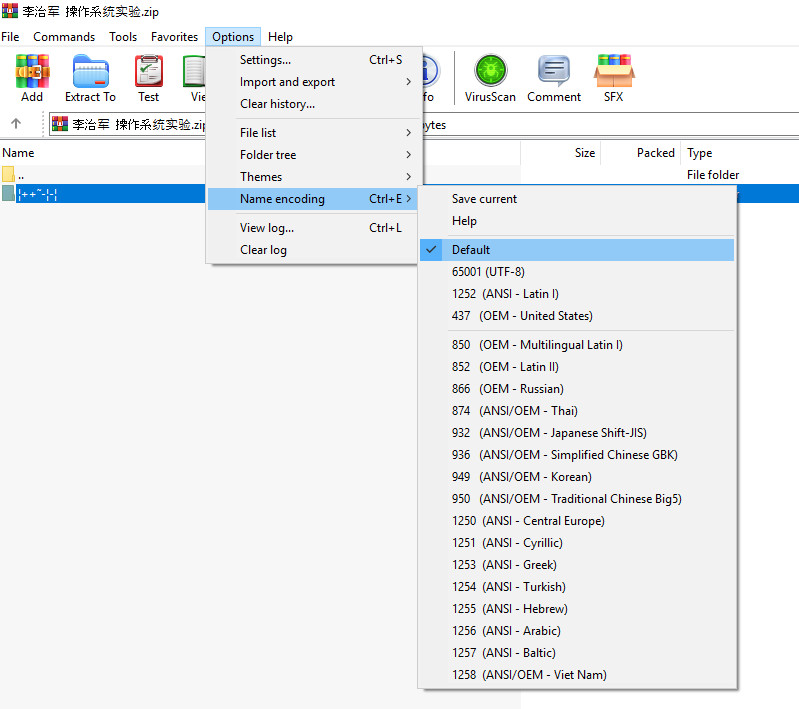Open the Commands menu
Image resolution: width=799 pixels, height=709 pixels.
point(64,37)
